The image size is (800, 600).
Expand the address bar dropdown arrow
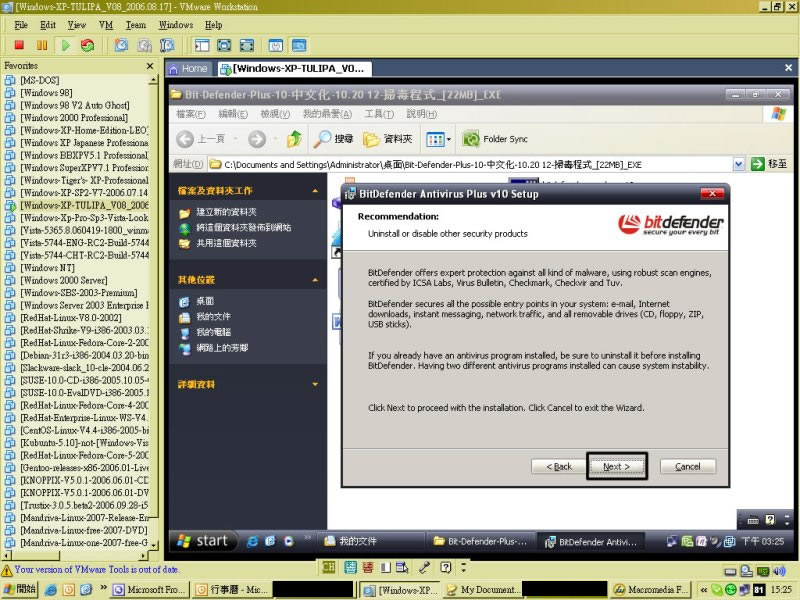[738, 164]
